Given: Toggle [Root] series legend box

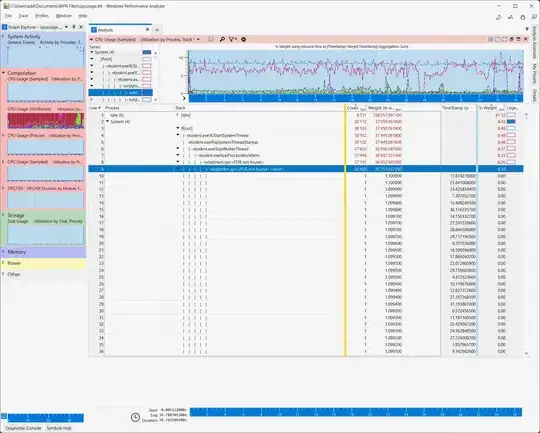Looking at the screenshot, I should (x=147, y=59).
